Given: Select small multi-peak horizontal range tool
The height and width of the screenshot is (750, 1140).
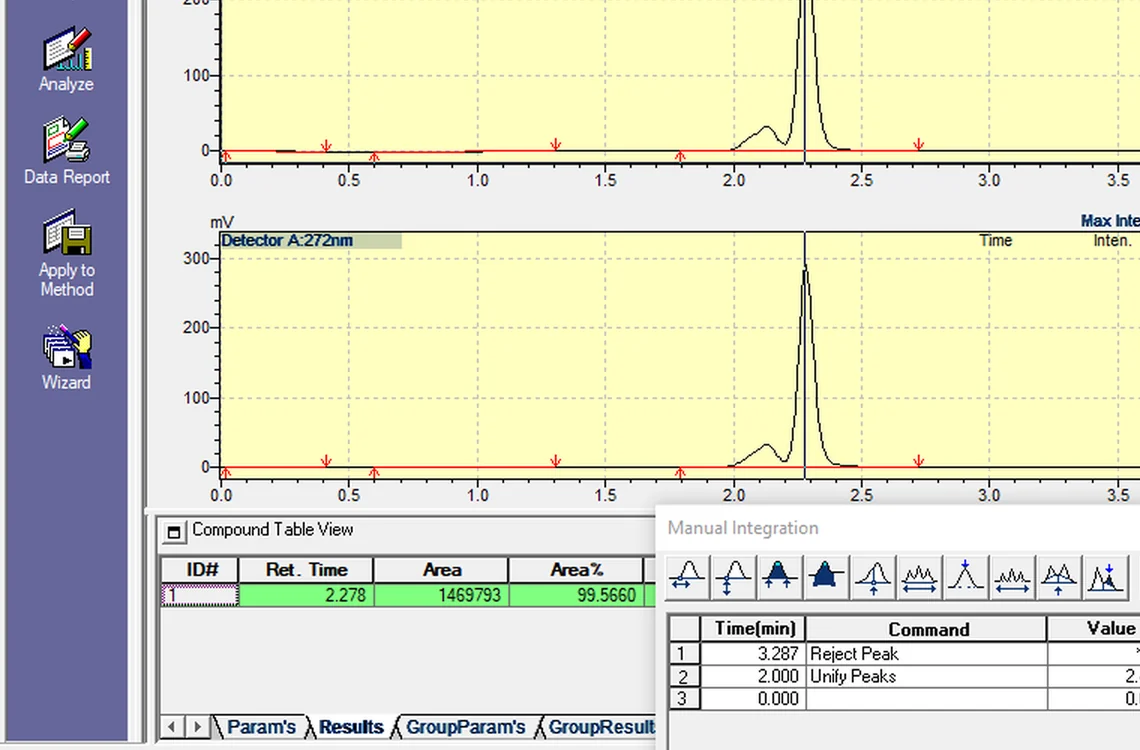Looking at the screenshot, I should pyautogui.click(x=1012, y=578).
